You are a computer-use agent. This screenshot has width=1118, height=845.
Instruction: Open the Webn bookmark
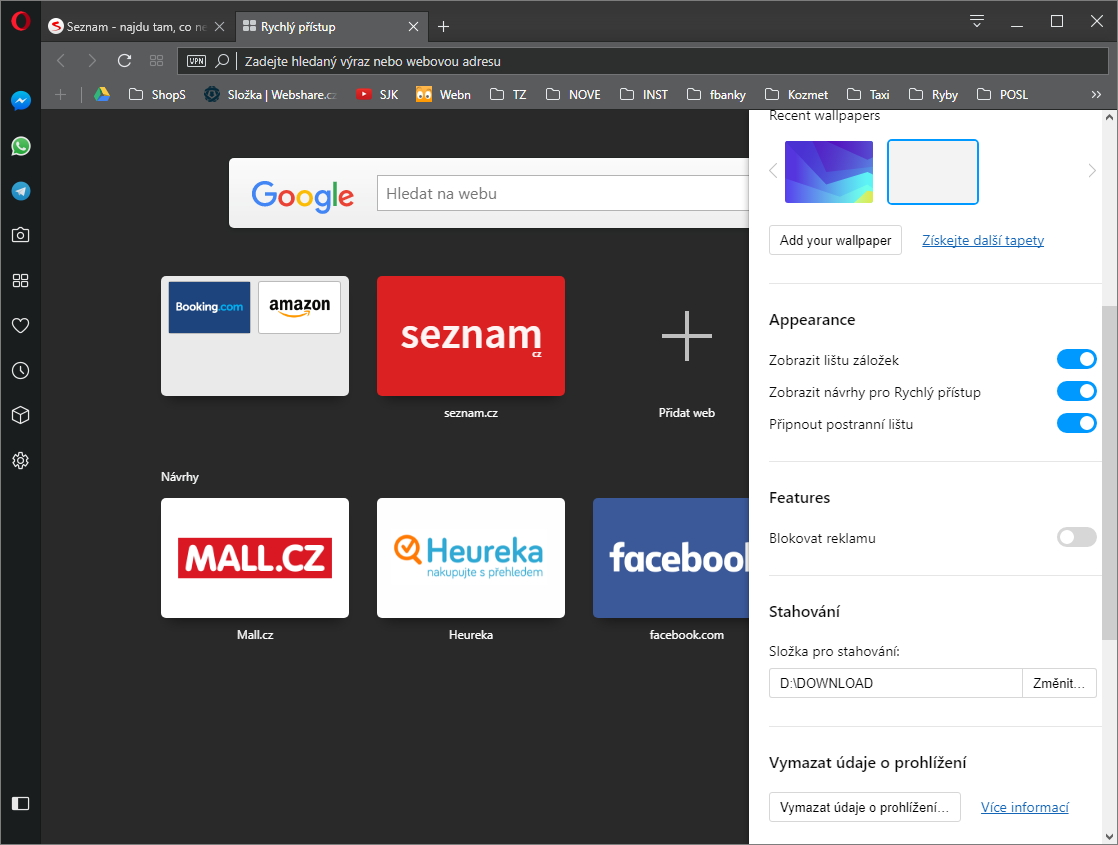click(443, 94)
